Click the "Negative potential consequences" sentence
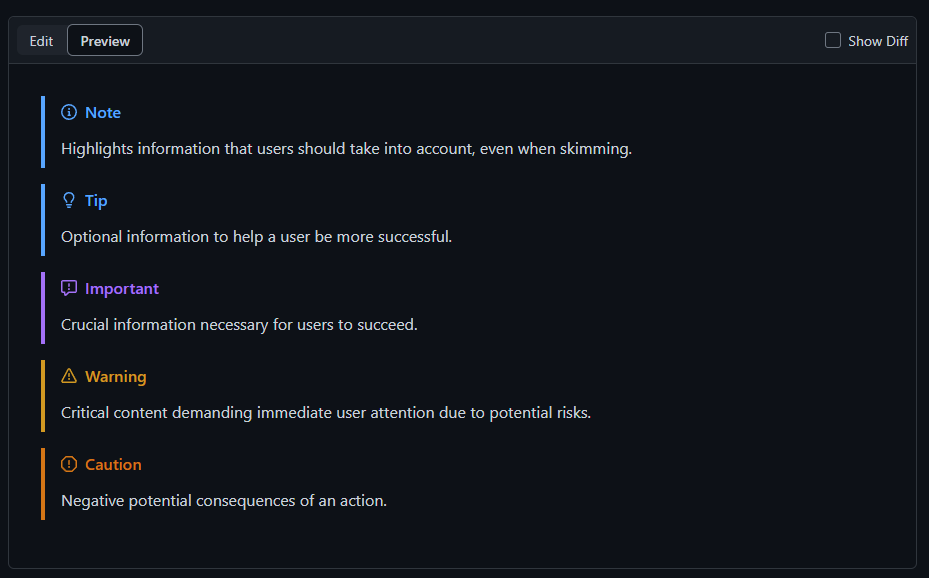Screen dimensions: 929x578 click(224, 501)
